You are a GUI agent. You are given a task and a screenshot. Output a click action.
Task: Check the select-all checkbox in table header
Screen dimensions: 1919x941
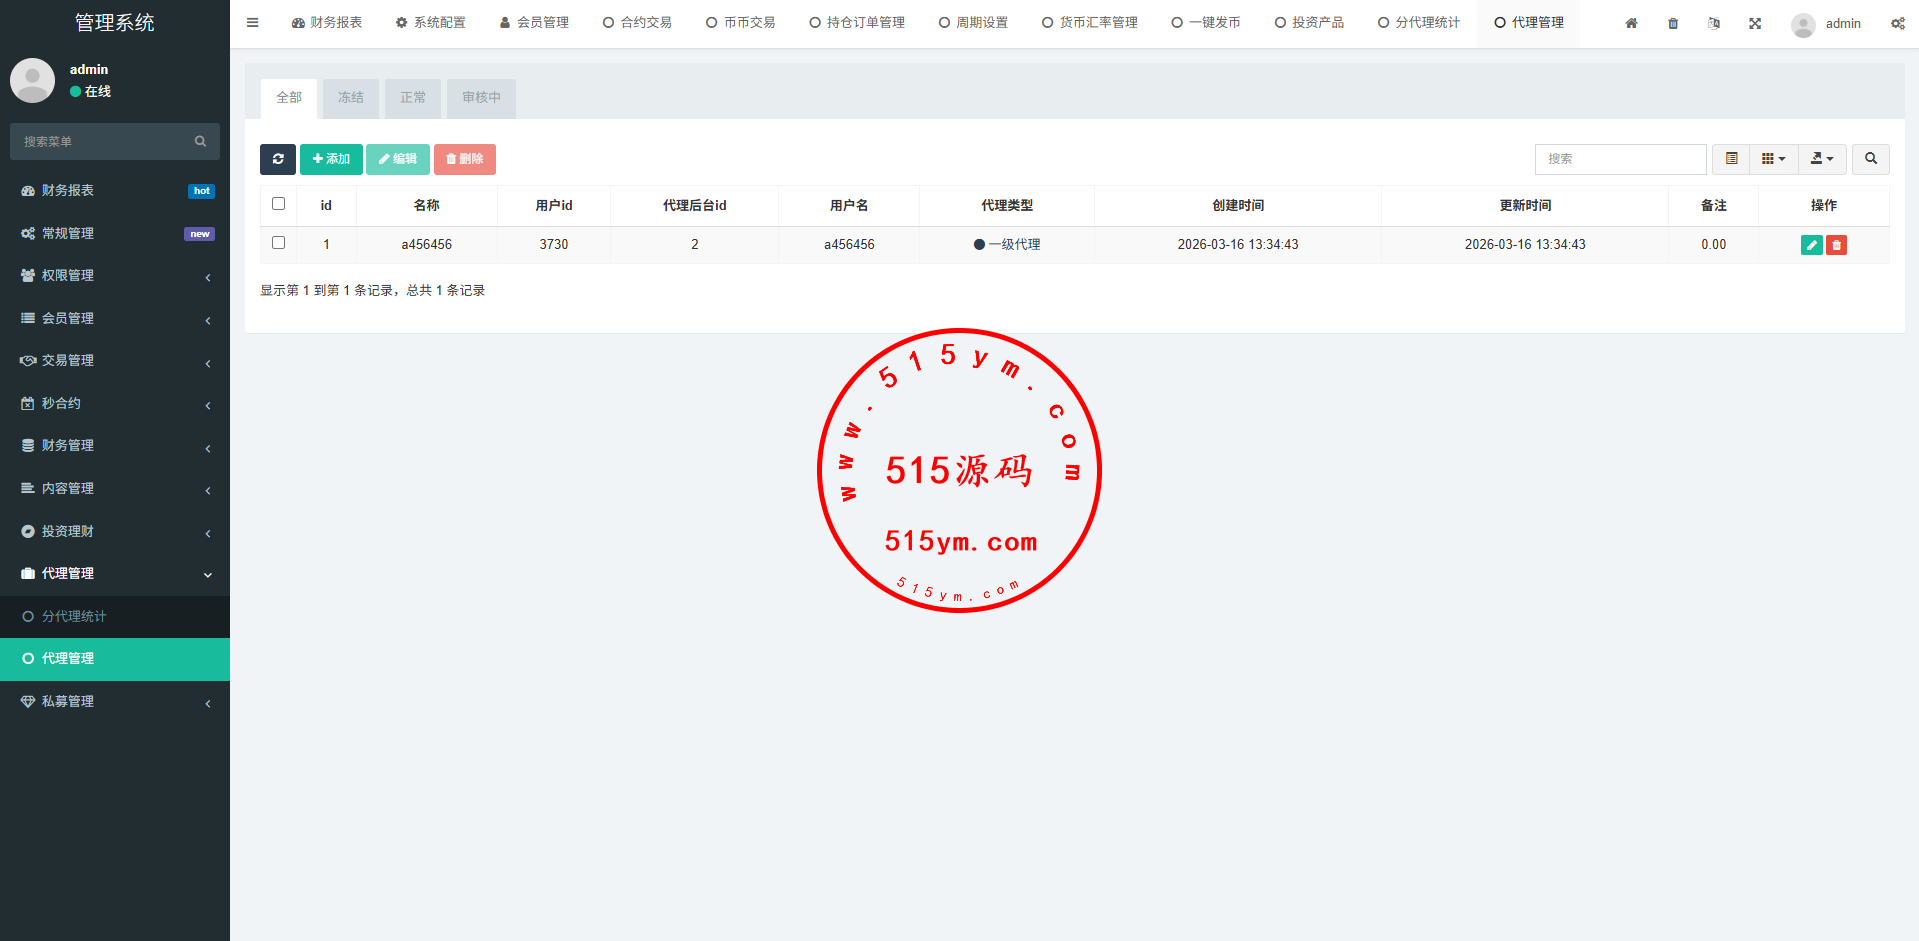279,204
